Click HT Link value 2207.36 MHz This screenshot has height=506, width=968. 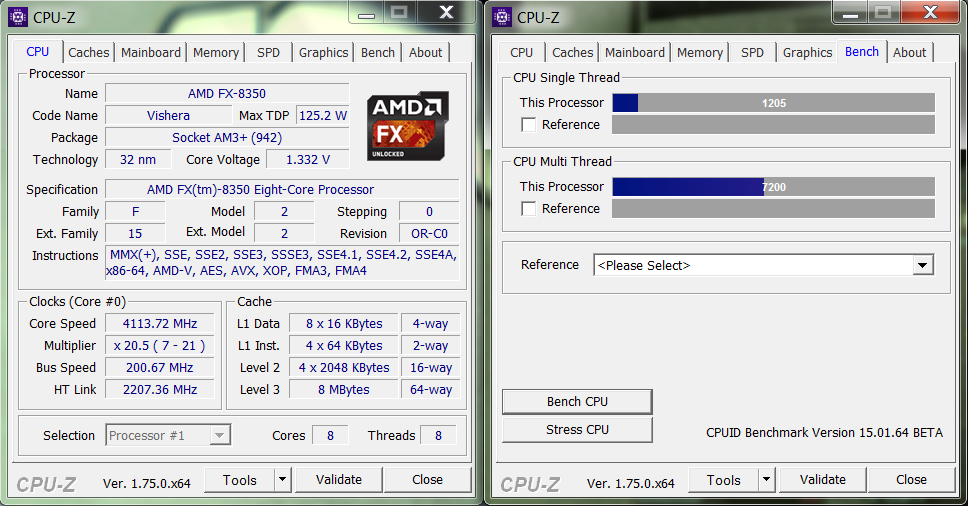[x=160, y=389]
